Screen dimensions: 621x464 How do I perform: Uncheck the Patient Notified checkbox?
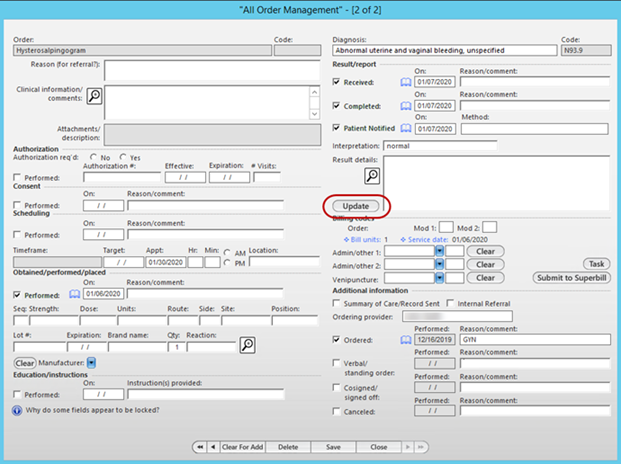337,128
